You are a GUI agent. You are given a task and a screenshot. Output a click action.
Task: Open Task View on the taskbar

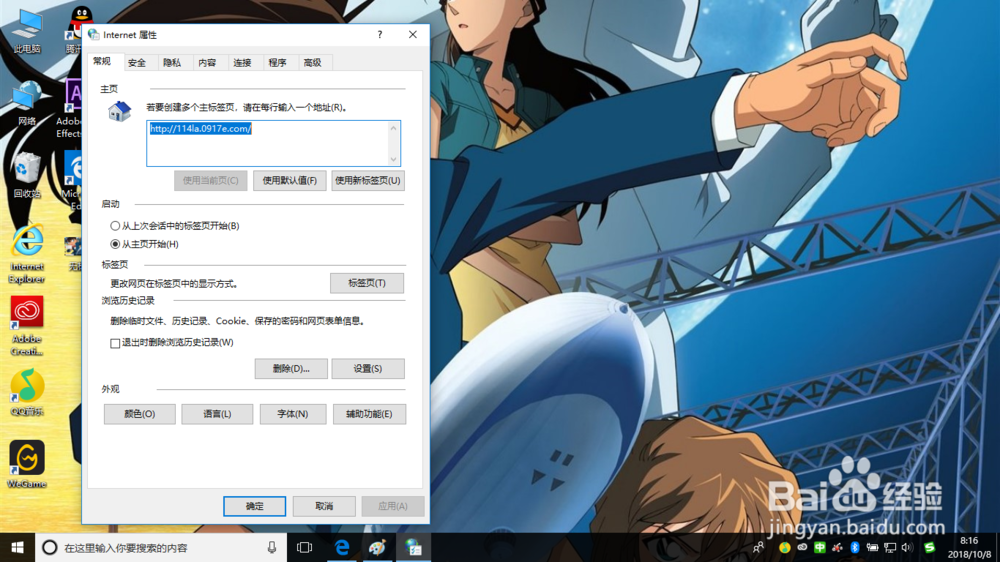coord(304,547)
